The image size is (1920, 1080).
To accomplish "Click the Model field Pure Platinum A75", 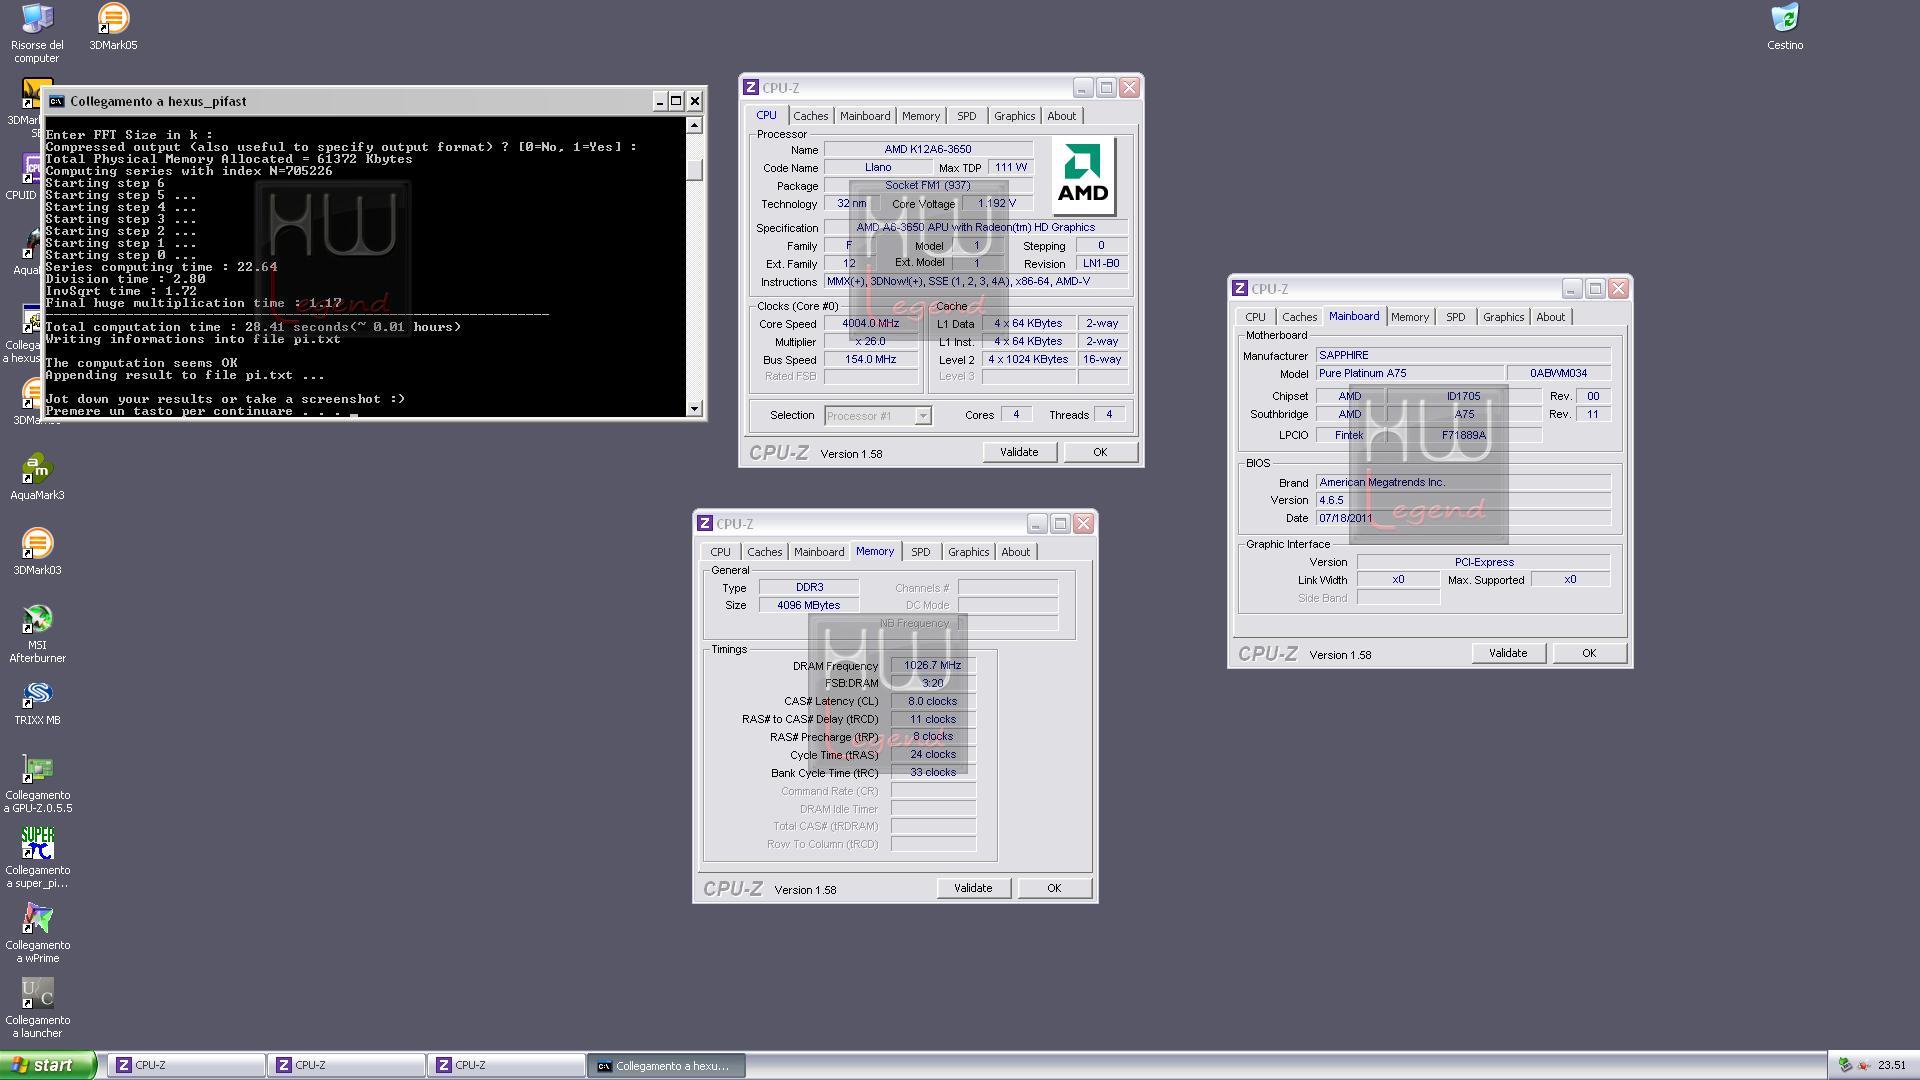I will [1410, 373].
